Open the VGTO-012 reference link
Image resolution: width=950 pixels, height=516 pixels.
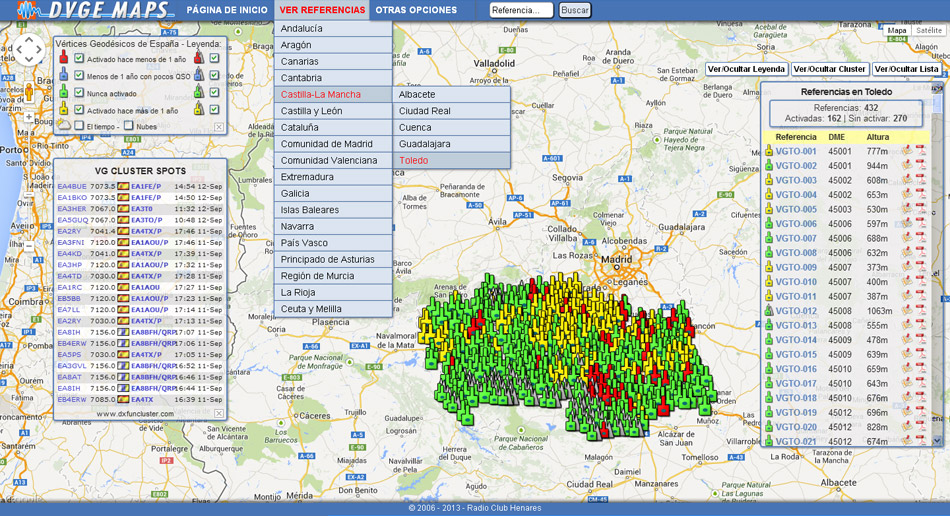[x=796, y=311]
